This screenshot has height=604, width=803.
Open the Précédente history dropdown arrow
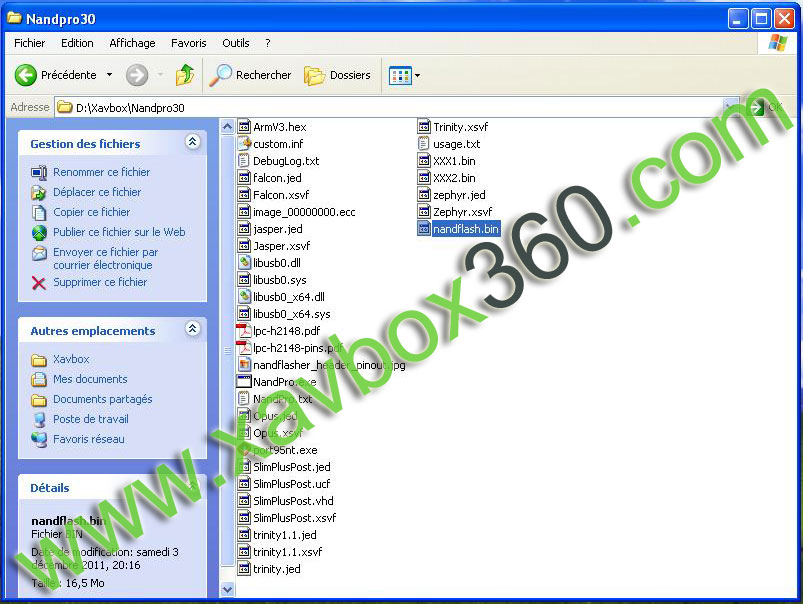110,75
